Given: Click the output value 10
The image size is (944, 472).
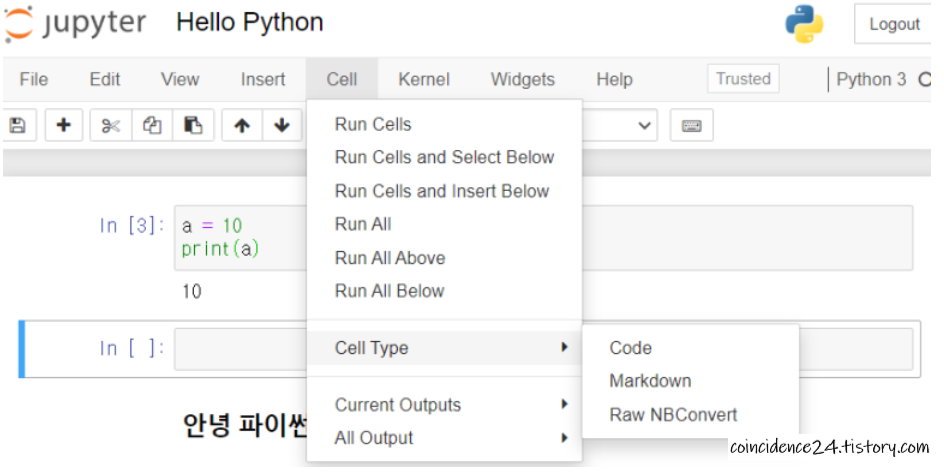Looking at the screenshot, I should [192, 293].
